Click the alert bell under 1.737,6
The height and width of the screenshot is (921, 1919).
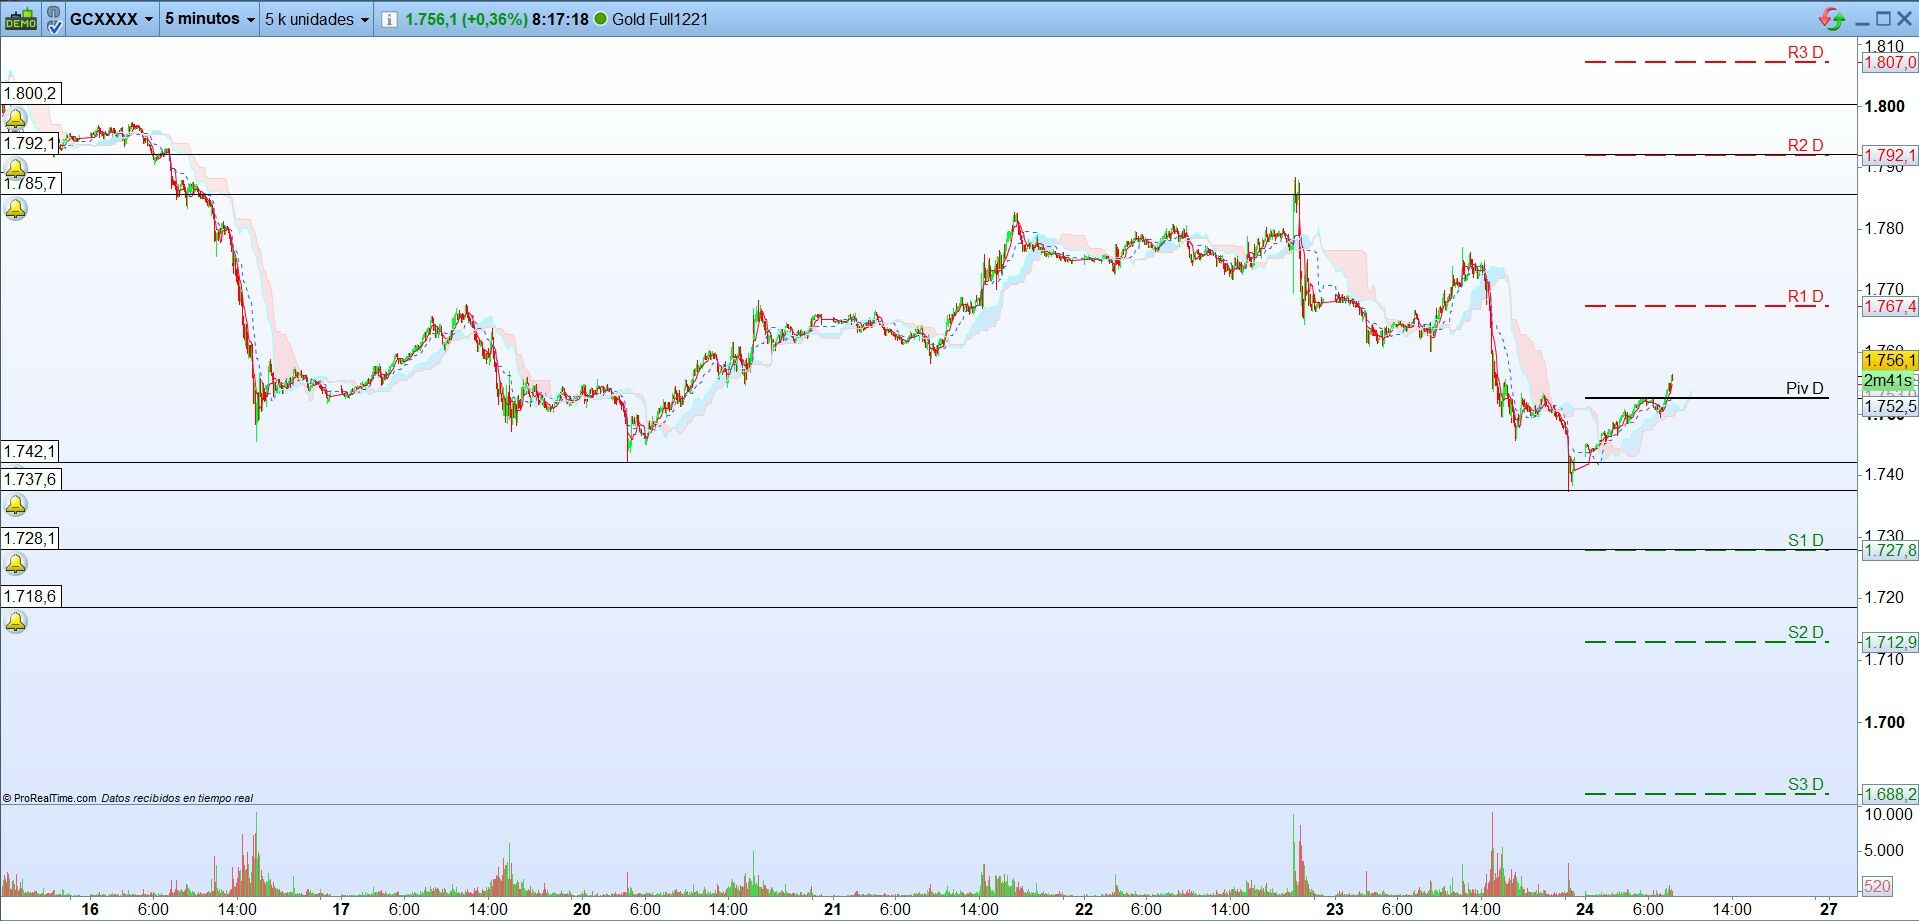tap(16, 505)
